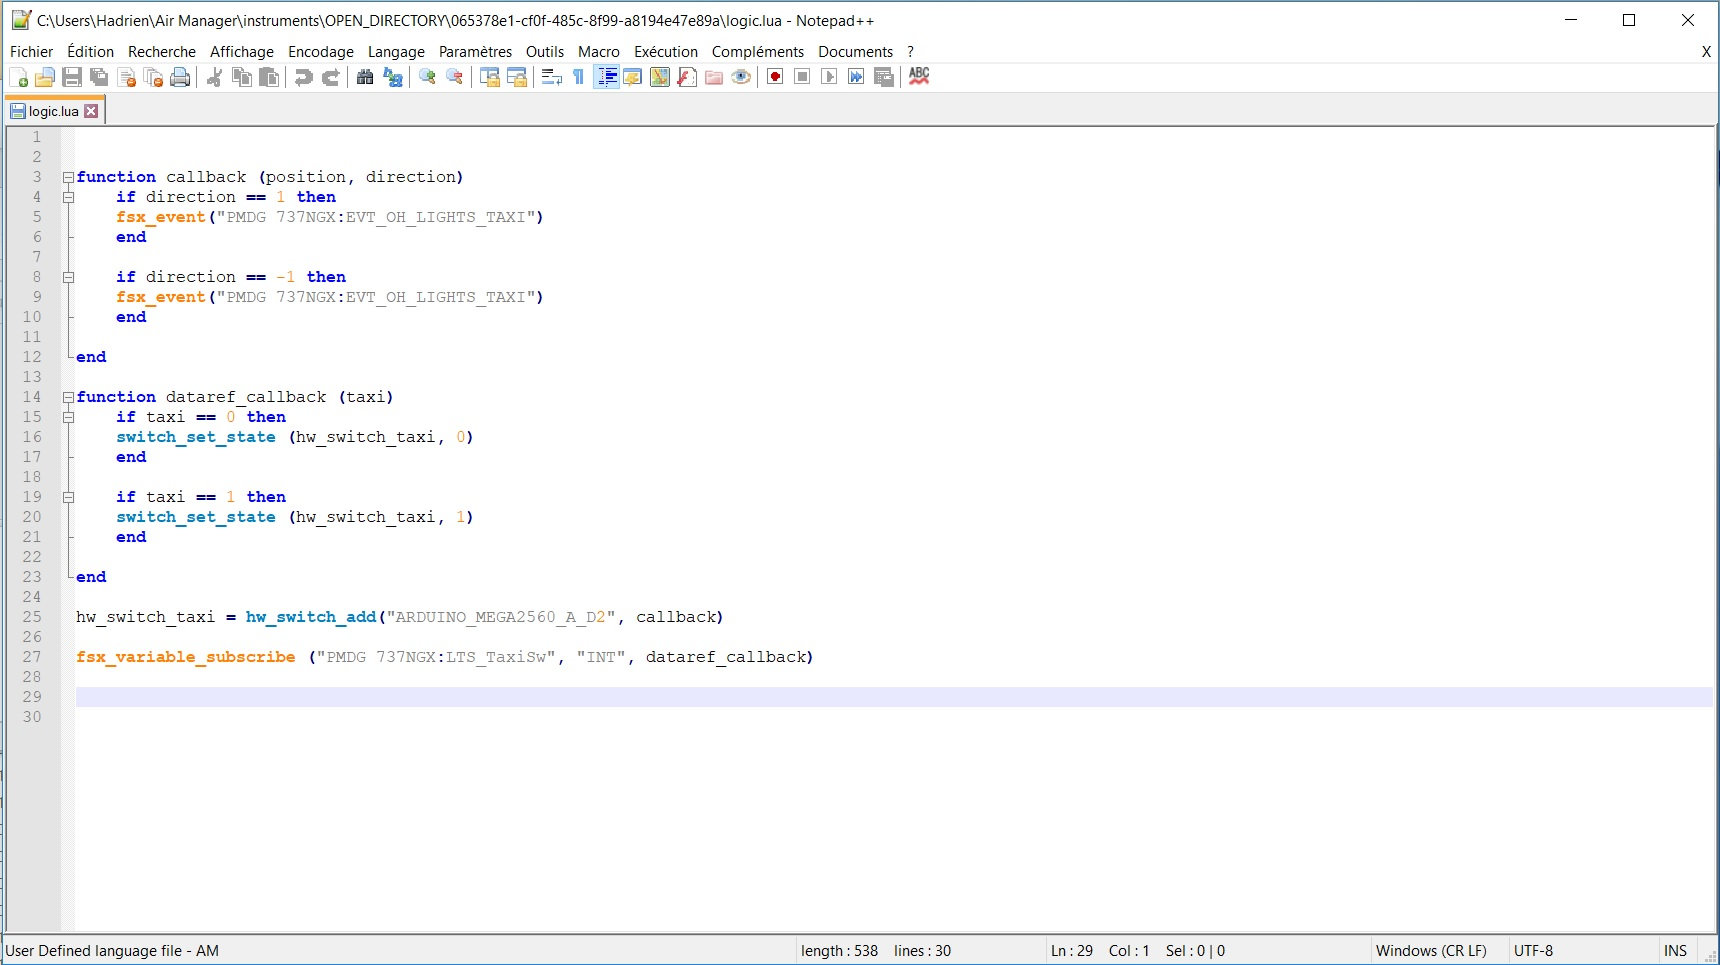The image size is (1720, 965).
Task: Open the Recherche menu
Action: click(x=162, y=52)
